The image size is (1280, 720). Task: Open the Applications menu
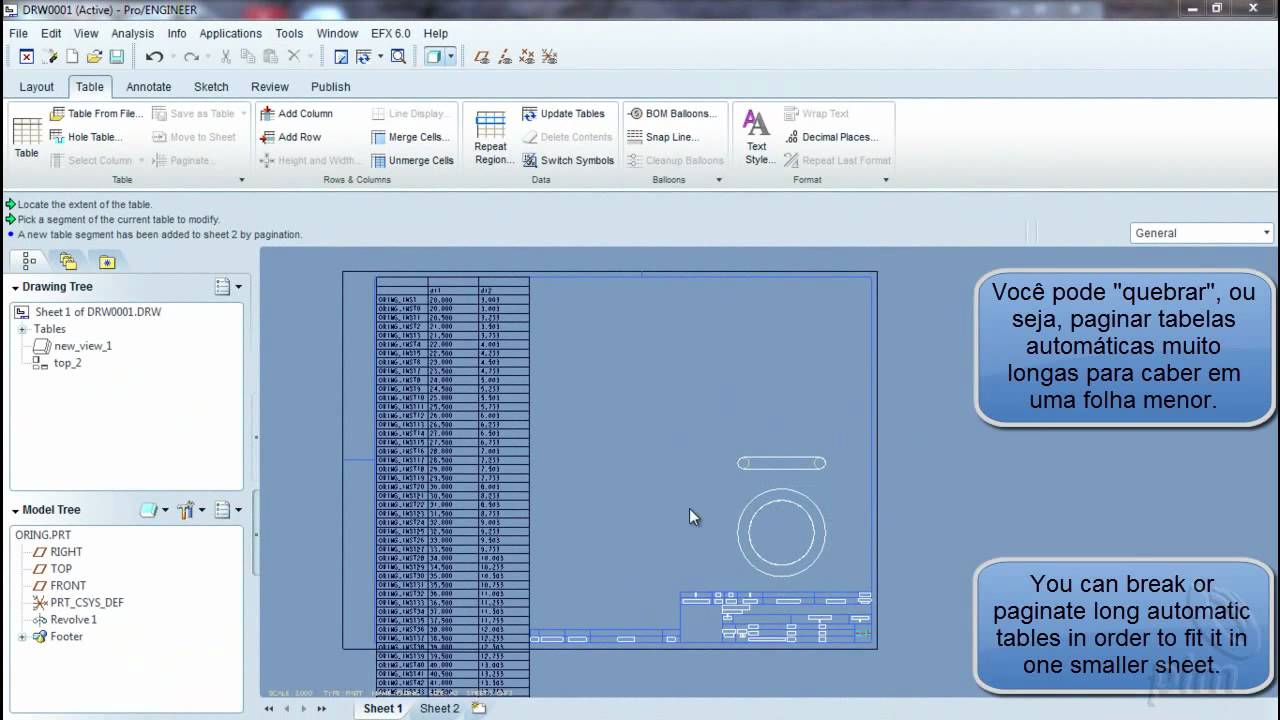pos(230,33)
